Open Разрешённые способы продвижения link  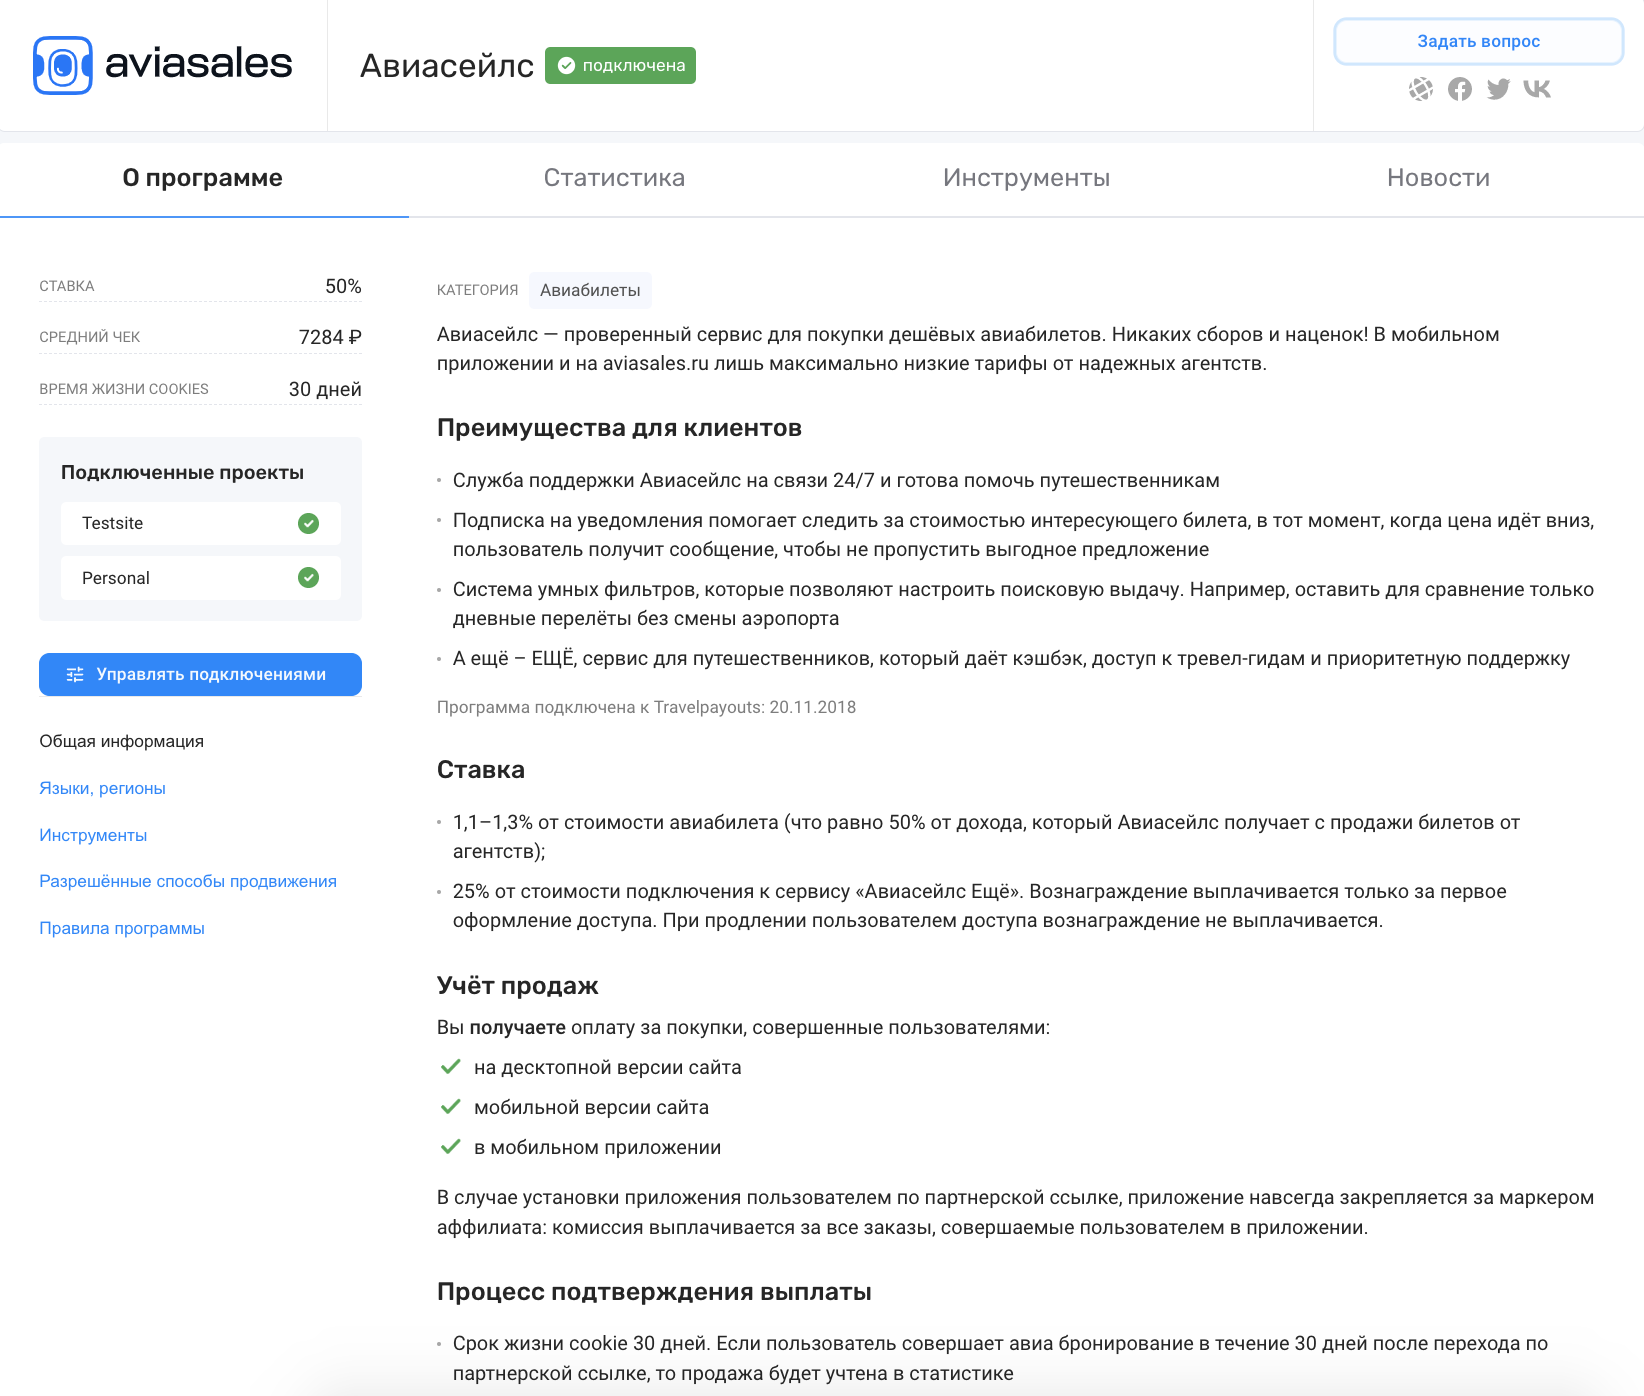(x=188, y=881)
